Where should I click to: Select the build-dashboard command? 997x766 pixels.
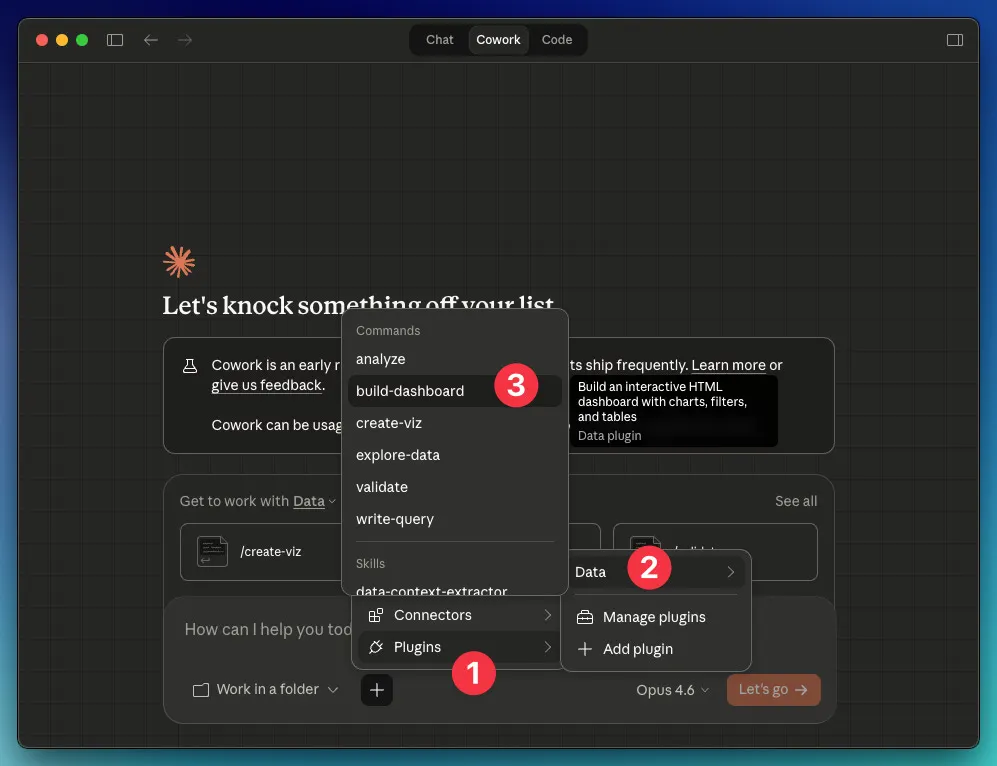pos(410,391)
